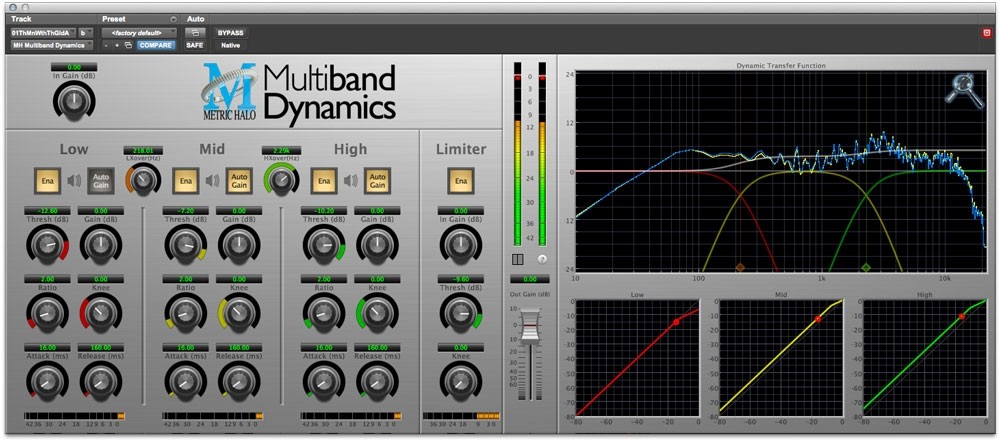Click the Low band gain reduction meter
The width and height of the screenshot is (1000, 441).
pyautogui.click(x=75, y=415)
